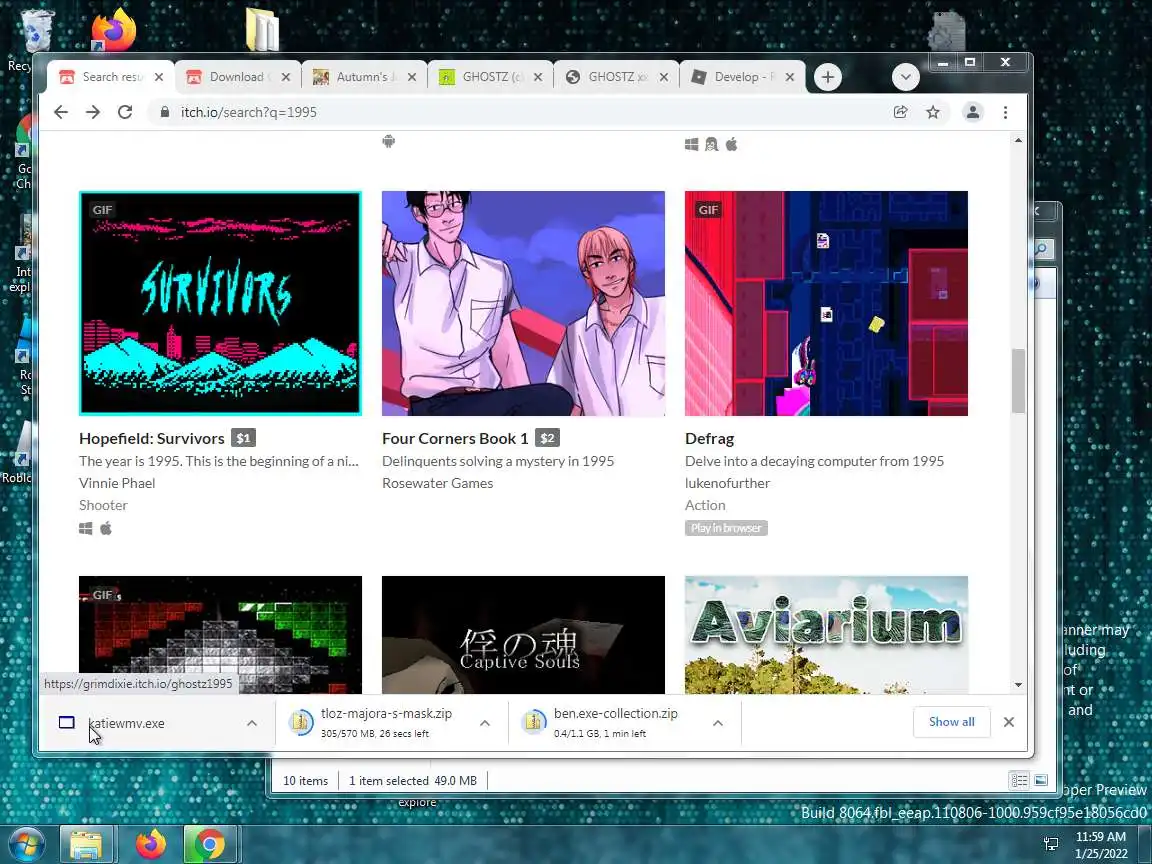This screenshot has width=1152, height=864.
Task: Click the Shooter genre tag
Action: click(x=103, y=505)
